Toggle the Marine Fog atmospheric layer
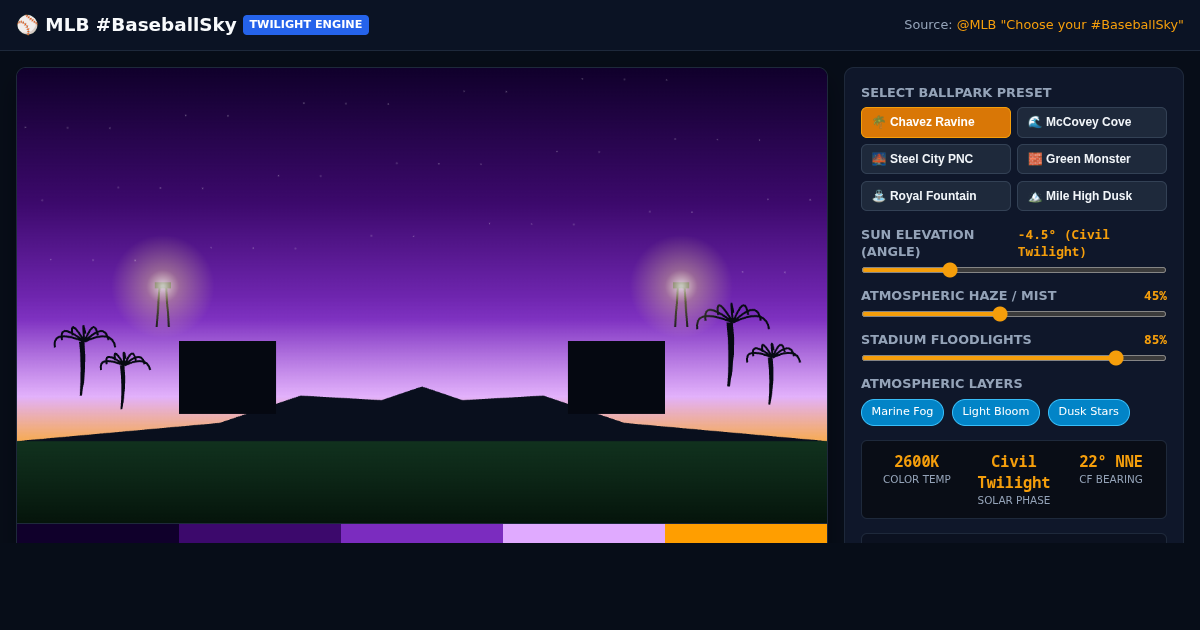 point(902,412)
